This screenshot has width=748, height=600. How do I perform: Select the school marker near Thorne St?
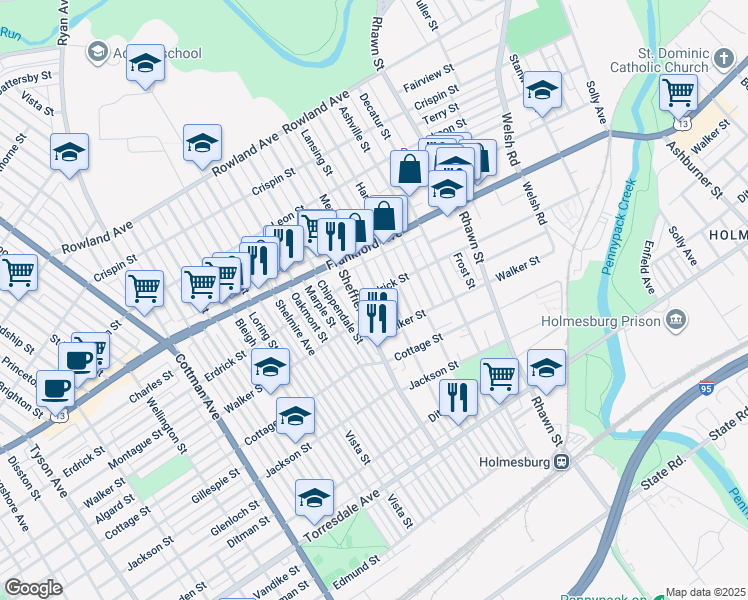click(x=70, y=155)
